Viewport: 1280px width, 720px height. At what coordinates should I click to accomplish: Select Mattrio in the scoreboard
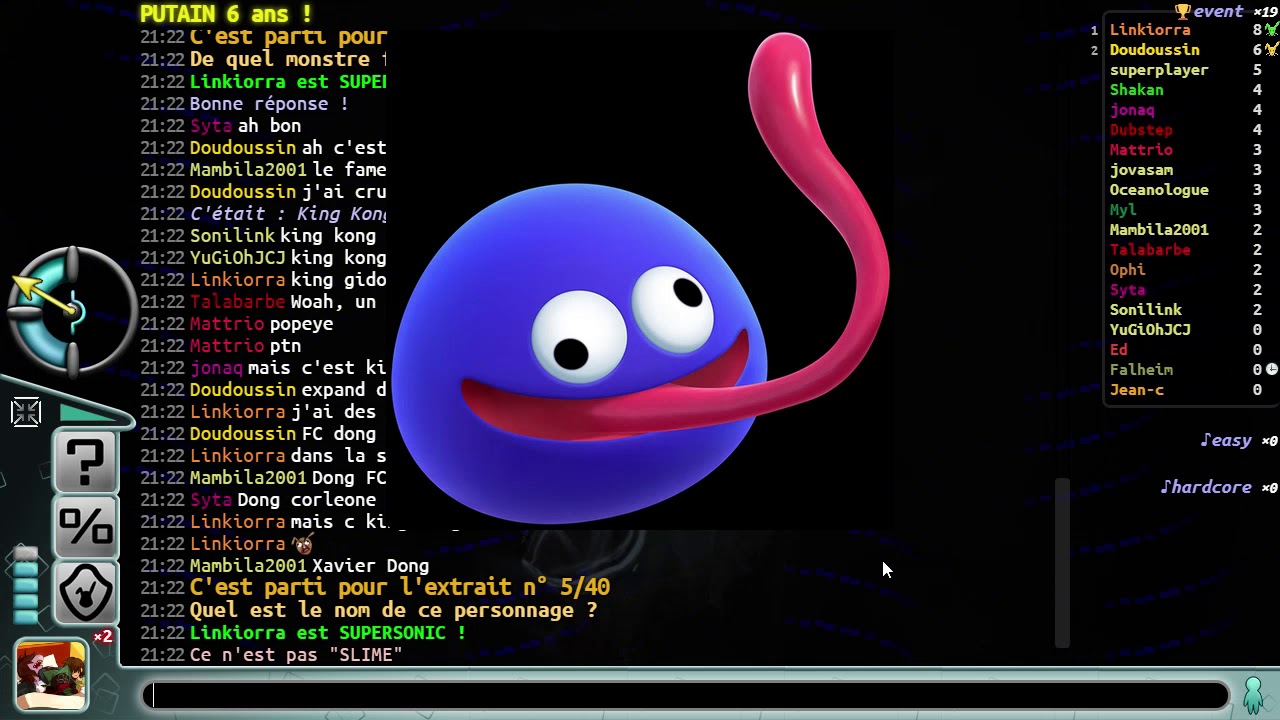(1141, 150)
